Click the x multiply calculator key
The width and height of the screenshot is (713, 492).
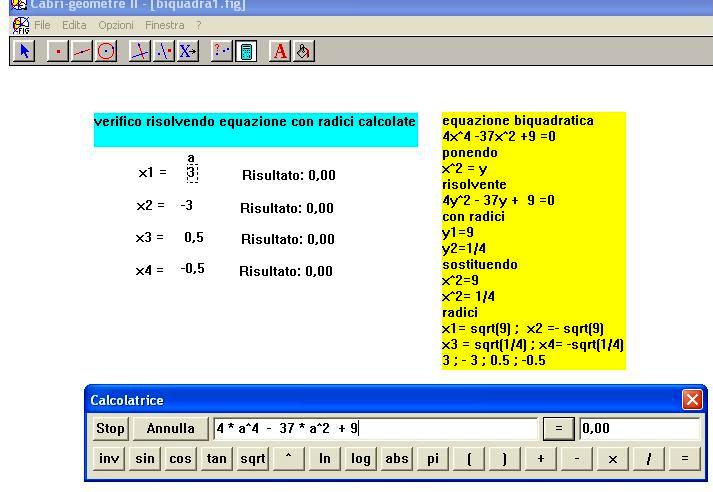tap(613, 458)
